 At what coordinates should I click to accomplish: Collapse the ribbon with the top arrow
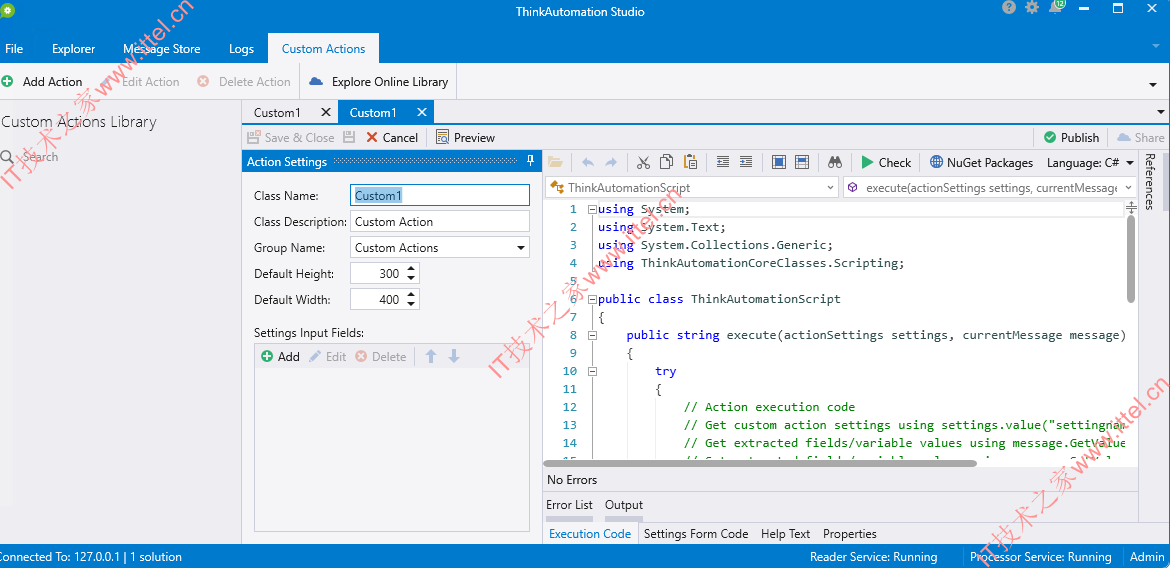tap(1155, 45)
